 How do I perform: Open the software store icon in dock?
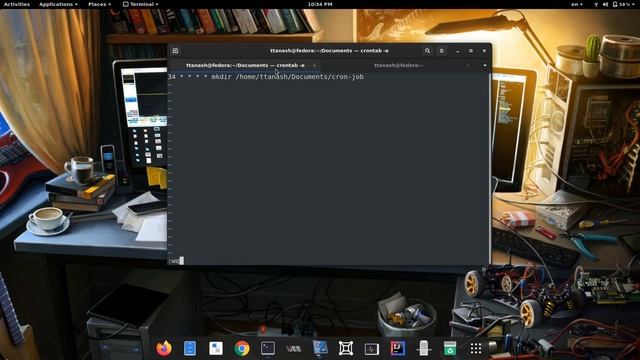[216, 348]
